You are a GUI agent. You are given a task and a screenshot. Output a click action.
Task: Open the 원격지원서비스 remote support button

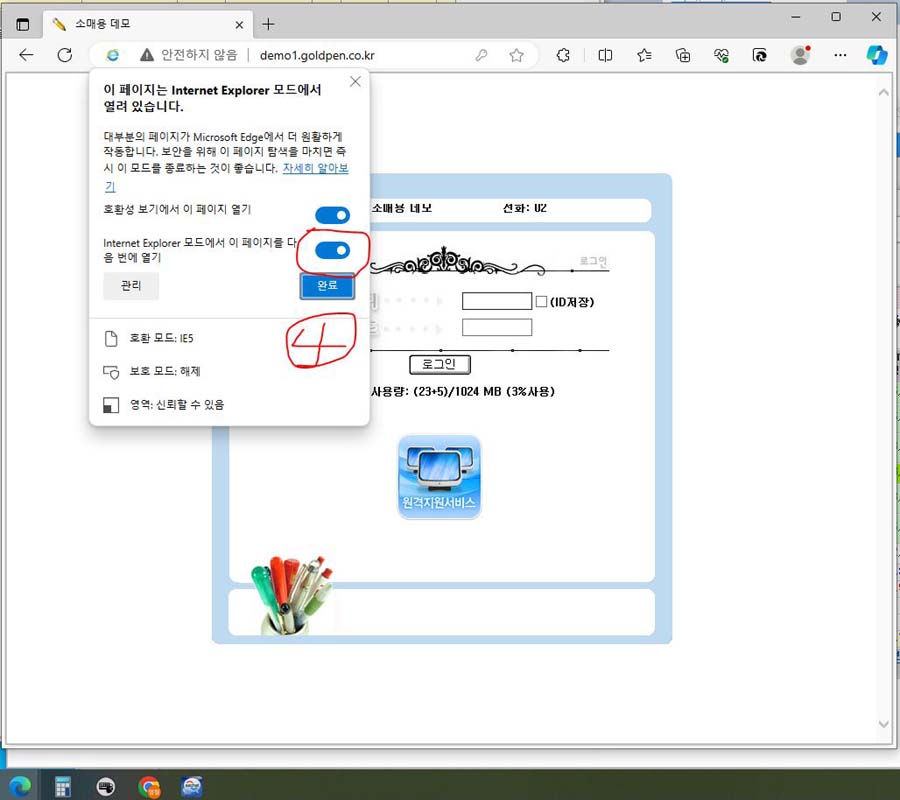click(440, 477)
